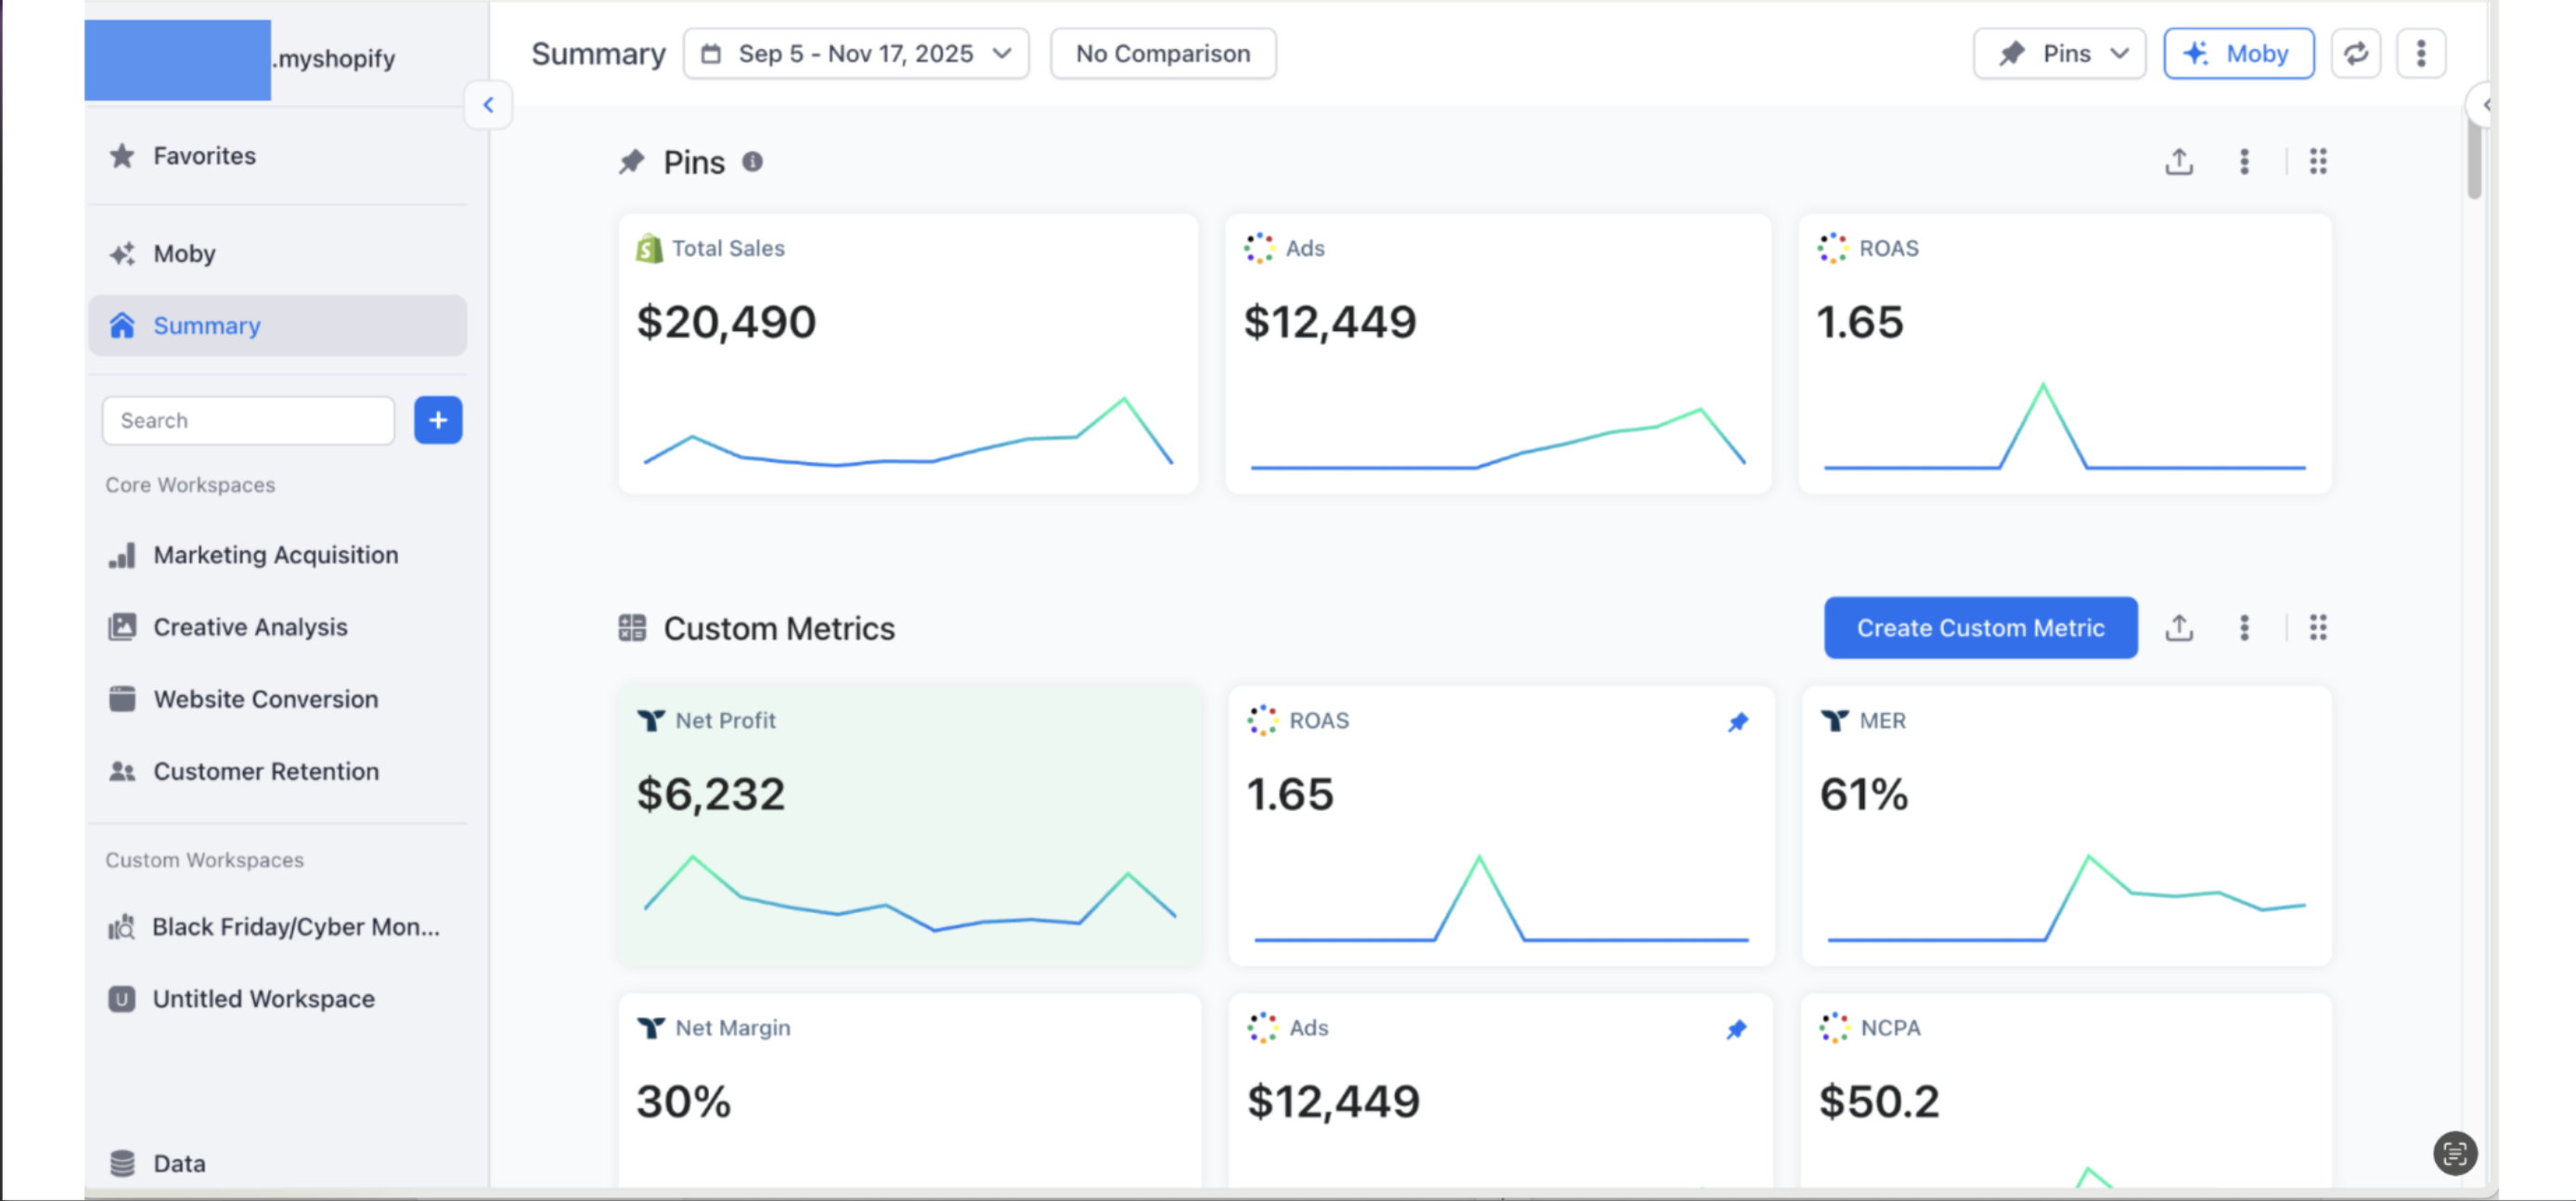2576x1201 pixels.
Task: Click the export icon in Pins section
Action: point(2179,161)
